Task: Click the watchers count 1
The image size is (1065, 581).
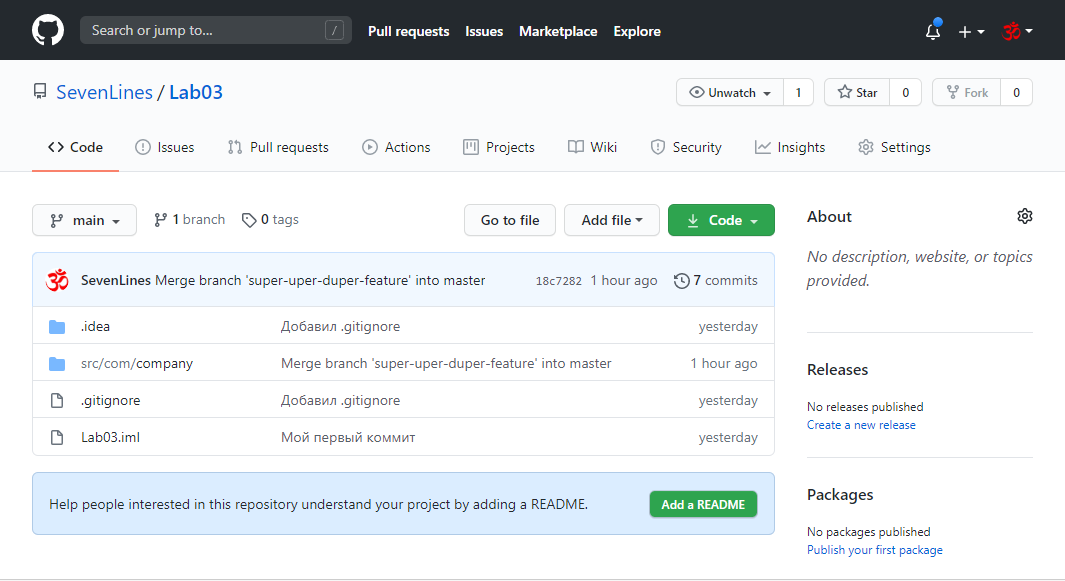Action: click(x=798, y=92)
